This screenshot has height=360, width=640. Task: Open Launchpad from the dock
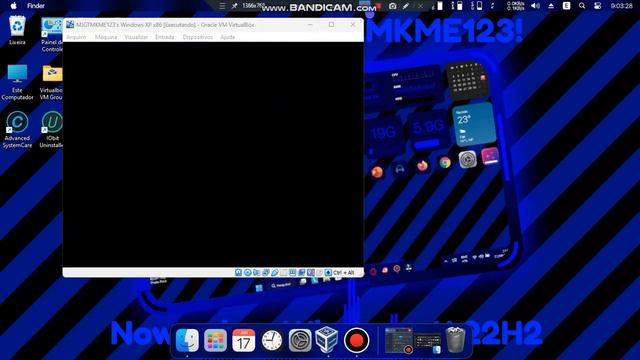[x=215, y=340]
